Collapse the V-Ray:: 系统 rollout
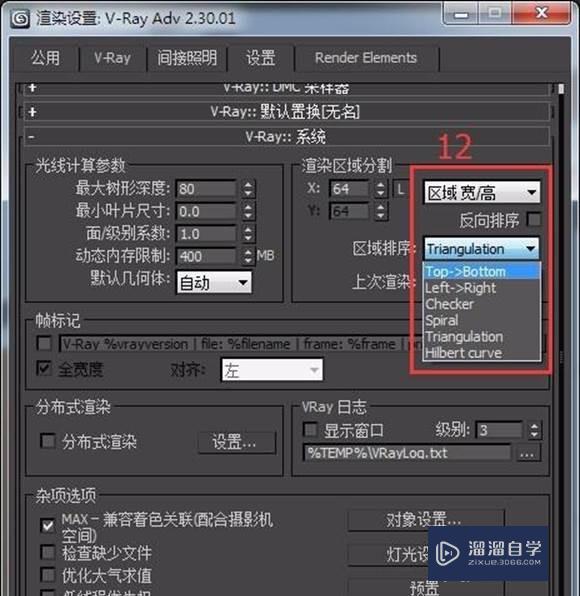 (x=286, y=136)
